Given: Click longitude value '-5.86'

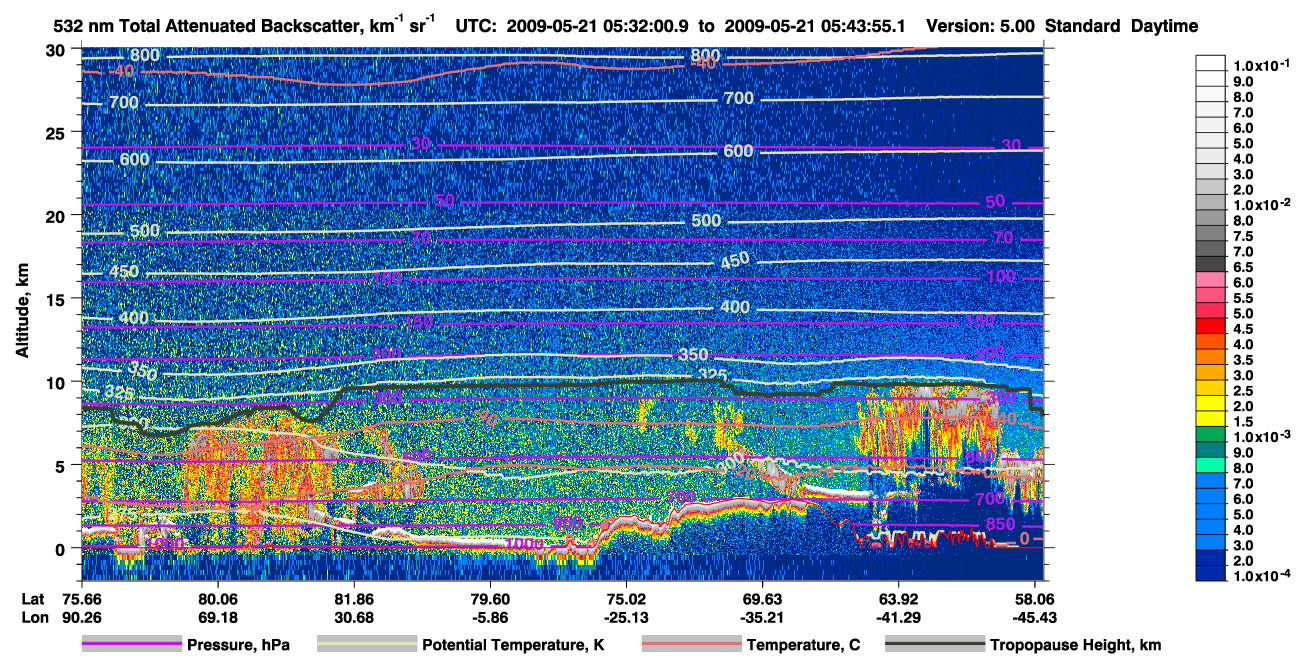Looking at the screenshot, I should click(x=489, y=616).
